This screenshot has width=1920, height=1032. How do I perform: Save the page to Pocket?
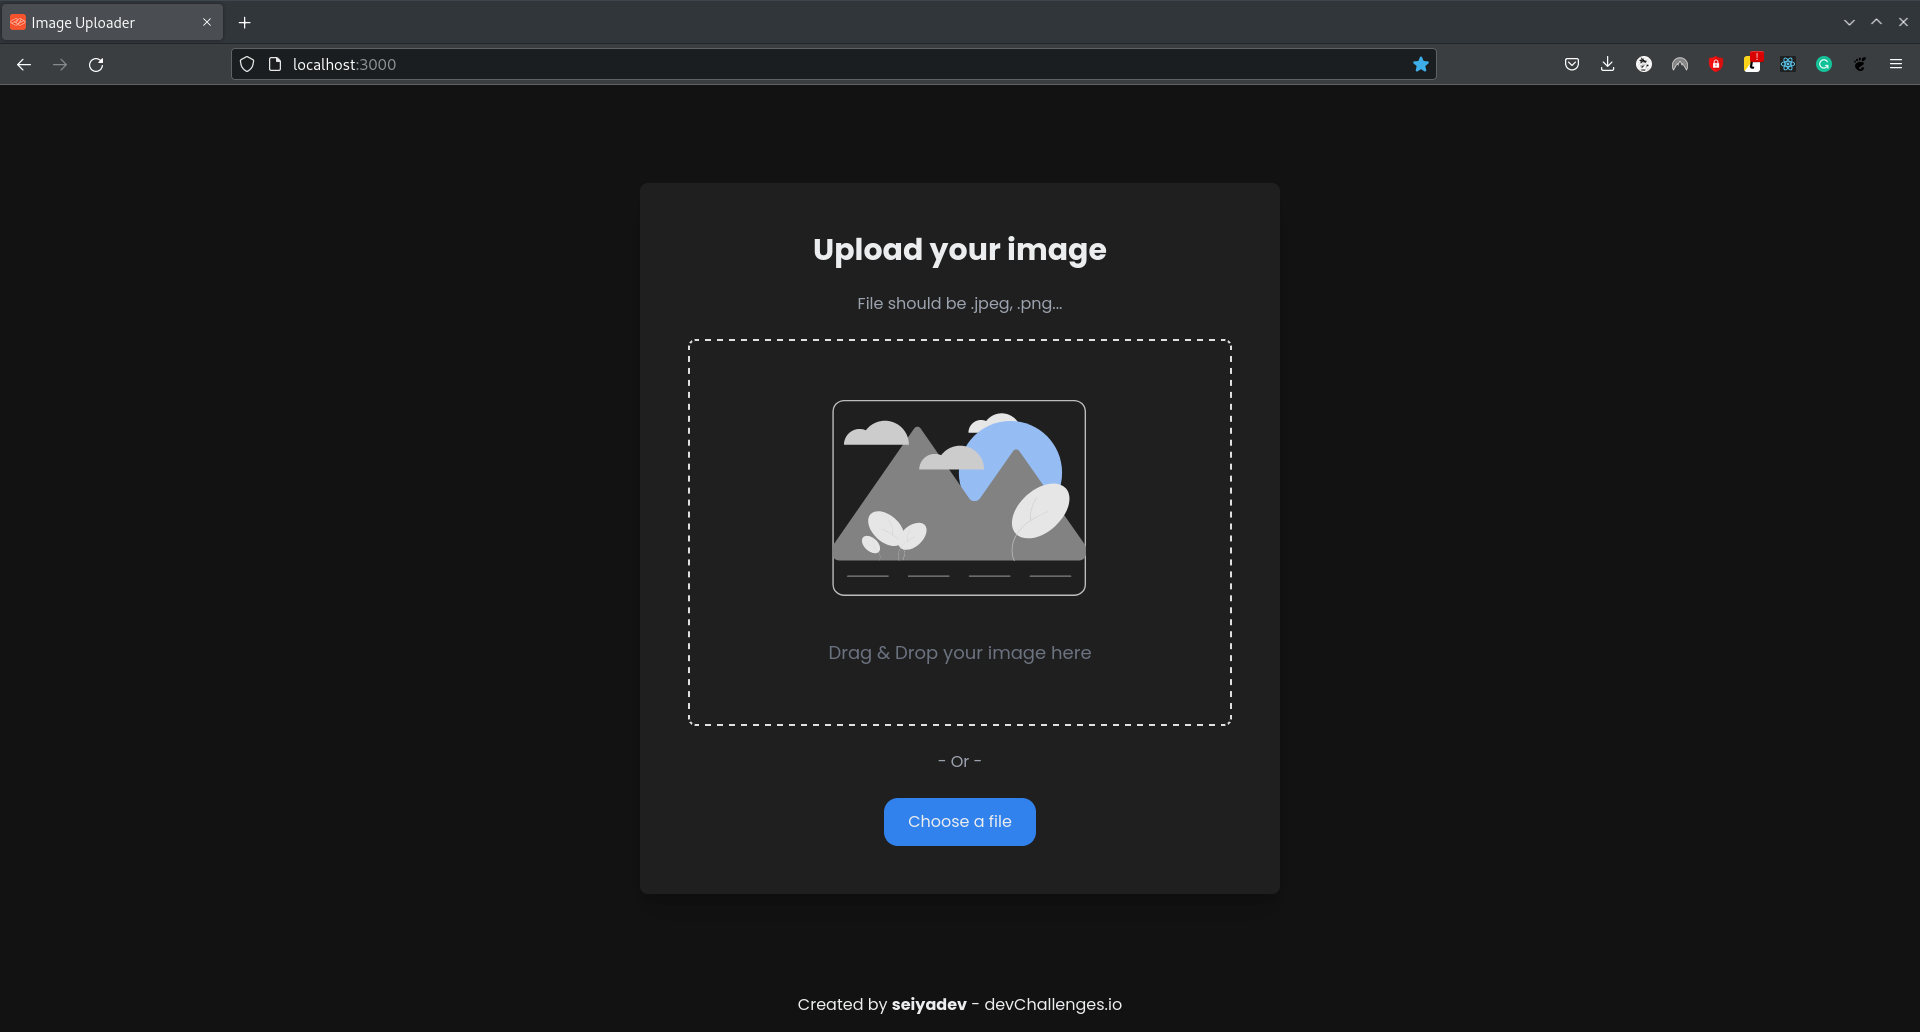tap(1572, 64)
